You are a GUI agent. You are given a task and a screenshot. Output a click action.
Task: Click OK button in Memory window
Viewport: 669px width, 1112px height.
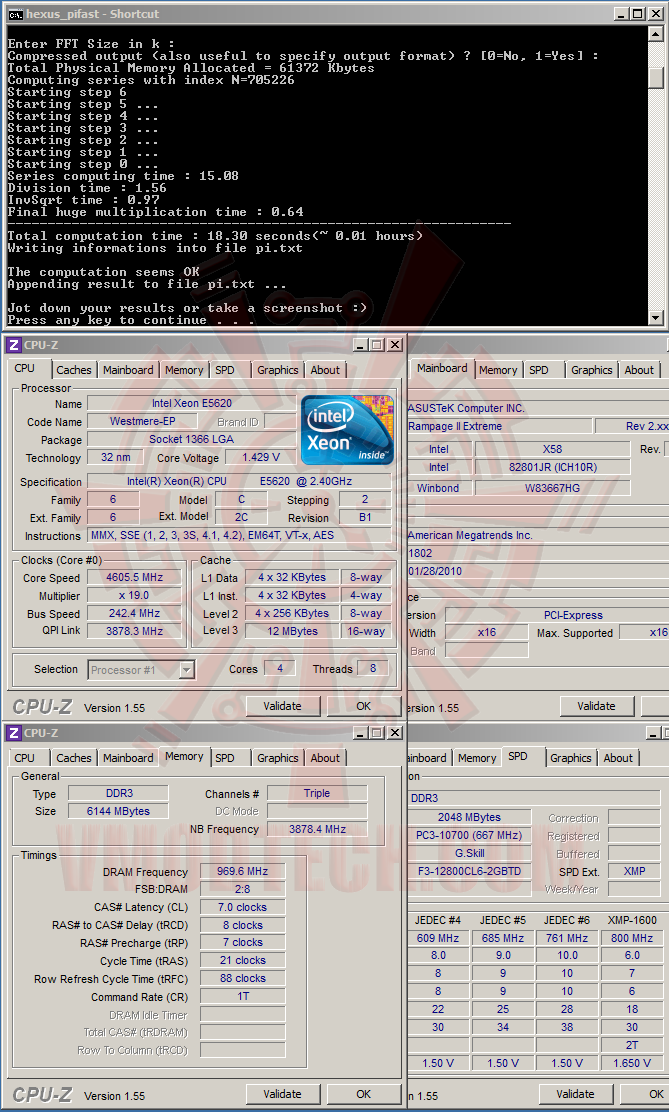tap(363, 1094)
